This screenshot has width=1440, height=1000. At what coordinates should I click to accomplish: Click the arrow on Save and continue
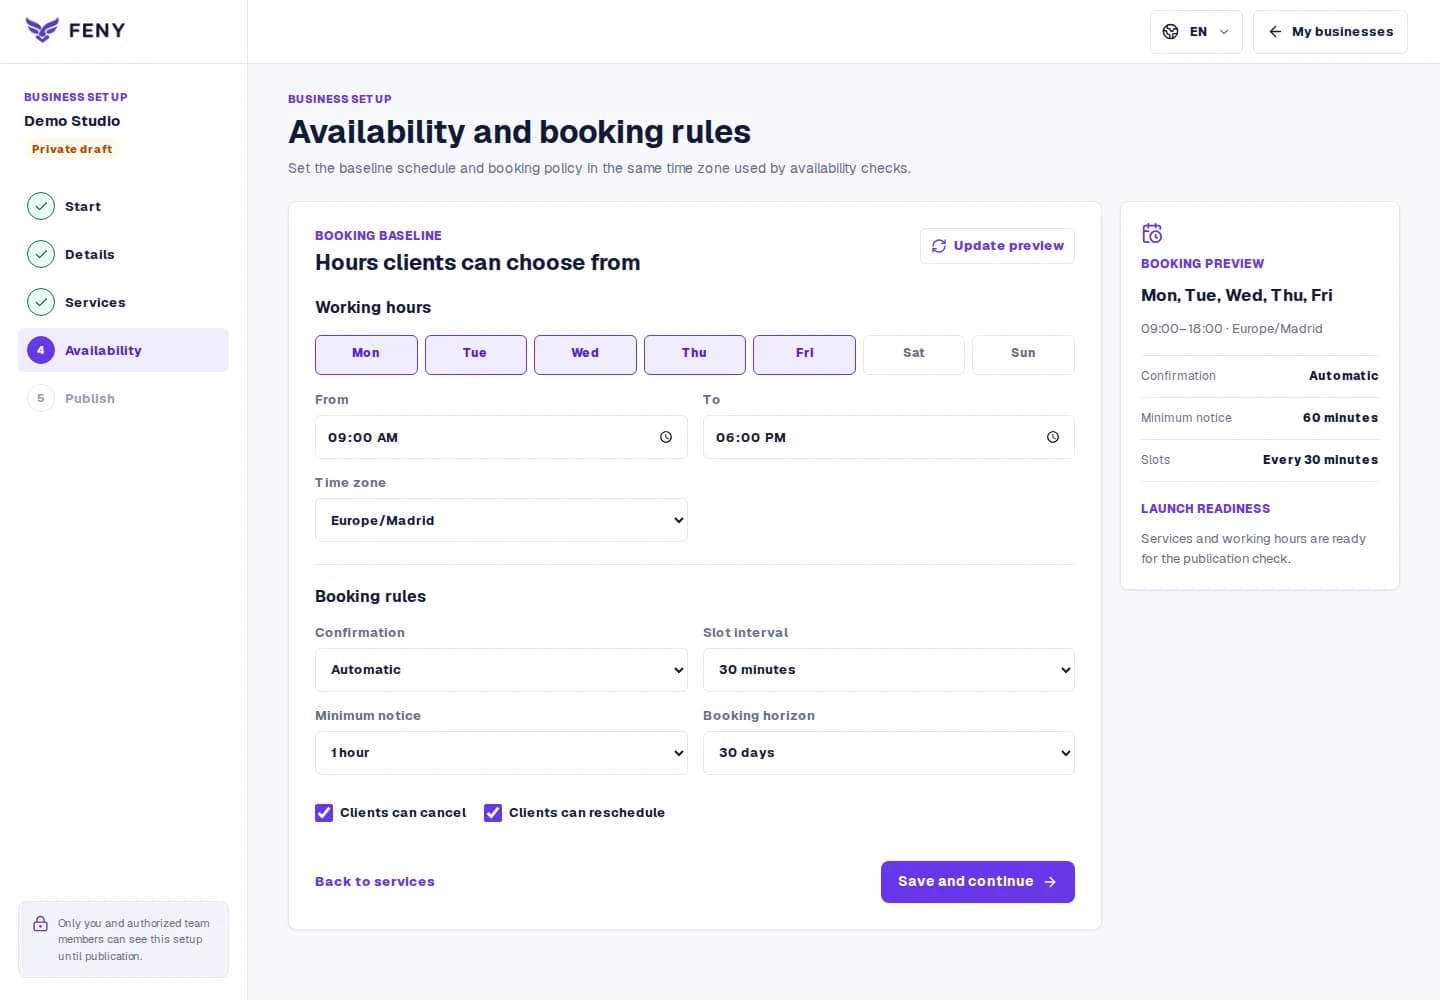click(1050, 882)
